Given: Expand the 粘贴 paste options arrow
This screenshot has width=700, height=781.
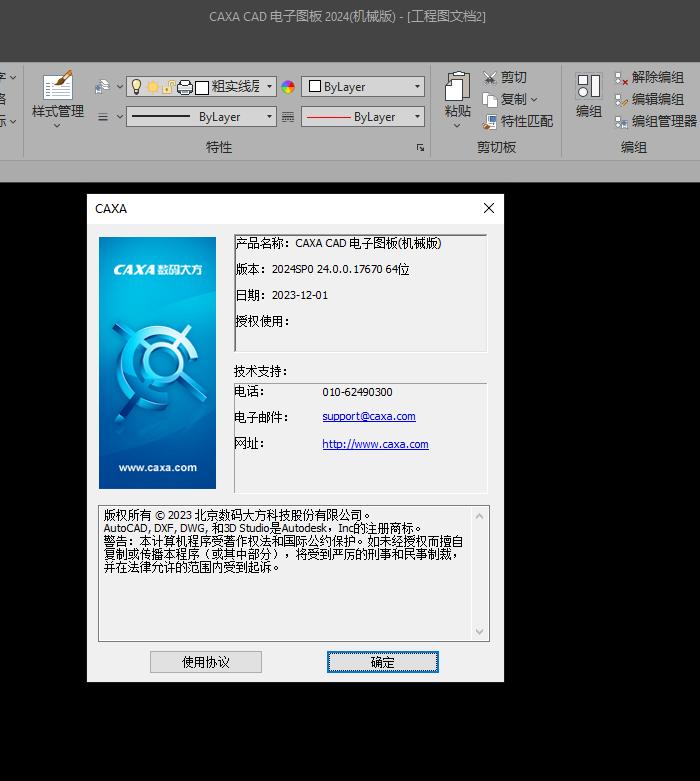Looking at the screenshot, I should tap(457, 126).
